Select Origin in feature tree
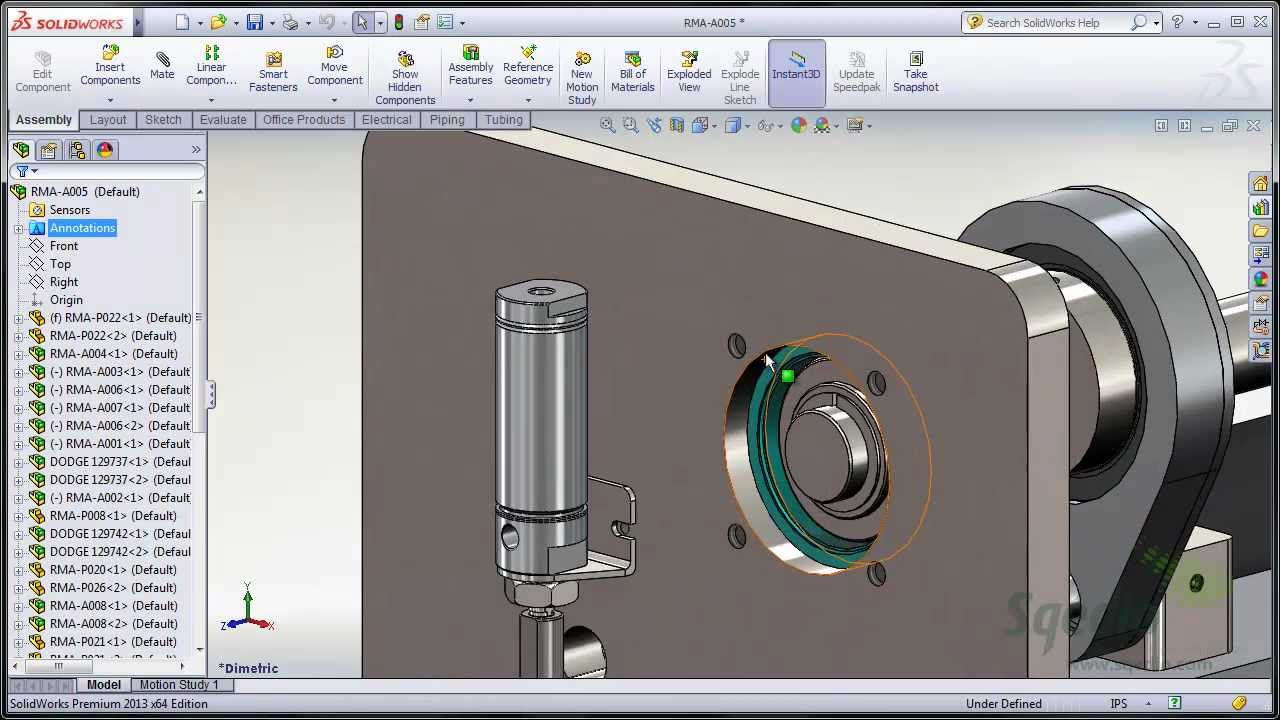1280x720 pixels. (66, 300)
